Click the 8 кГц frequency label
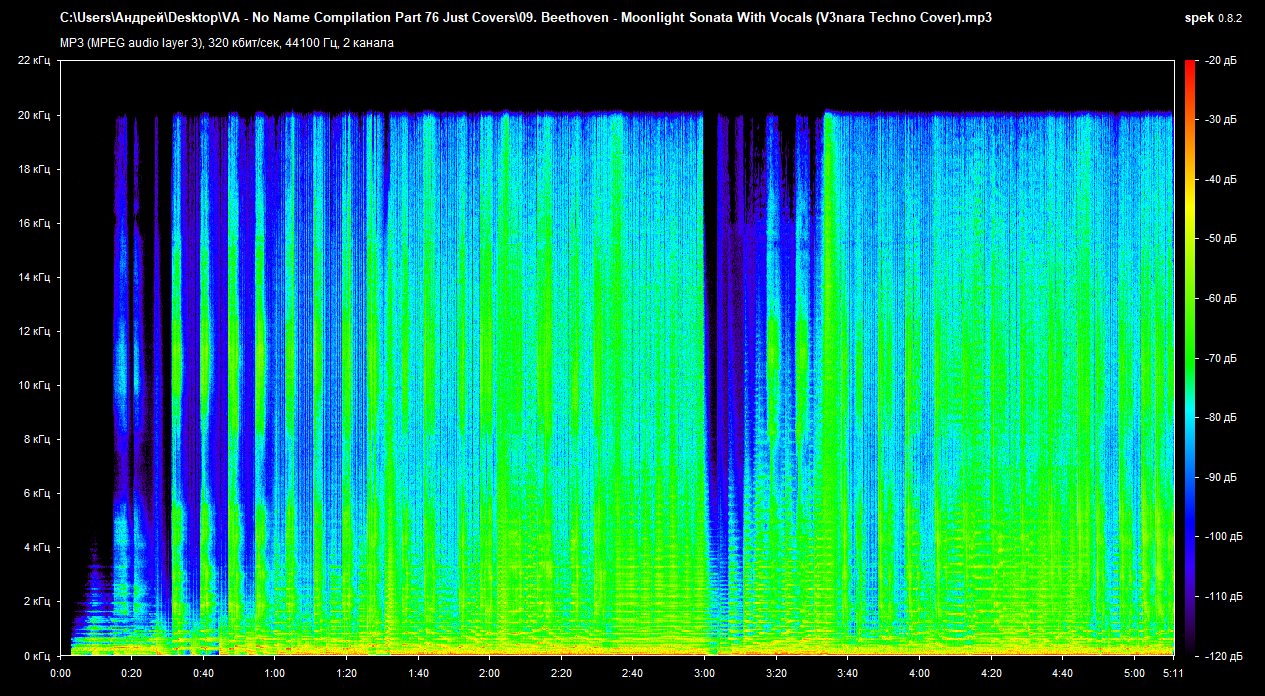The height and width of the screenshot is (696, 1265). (39, 439)
